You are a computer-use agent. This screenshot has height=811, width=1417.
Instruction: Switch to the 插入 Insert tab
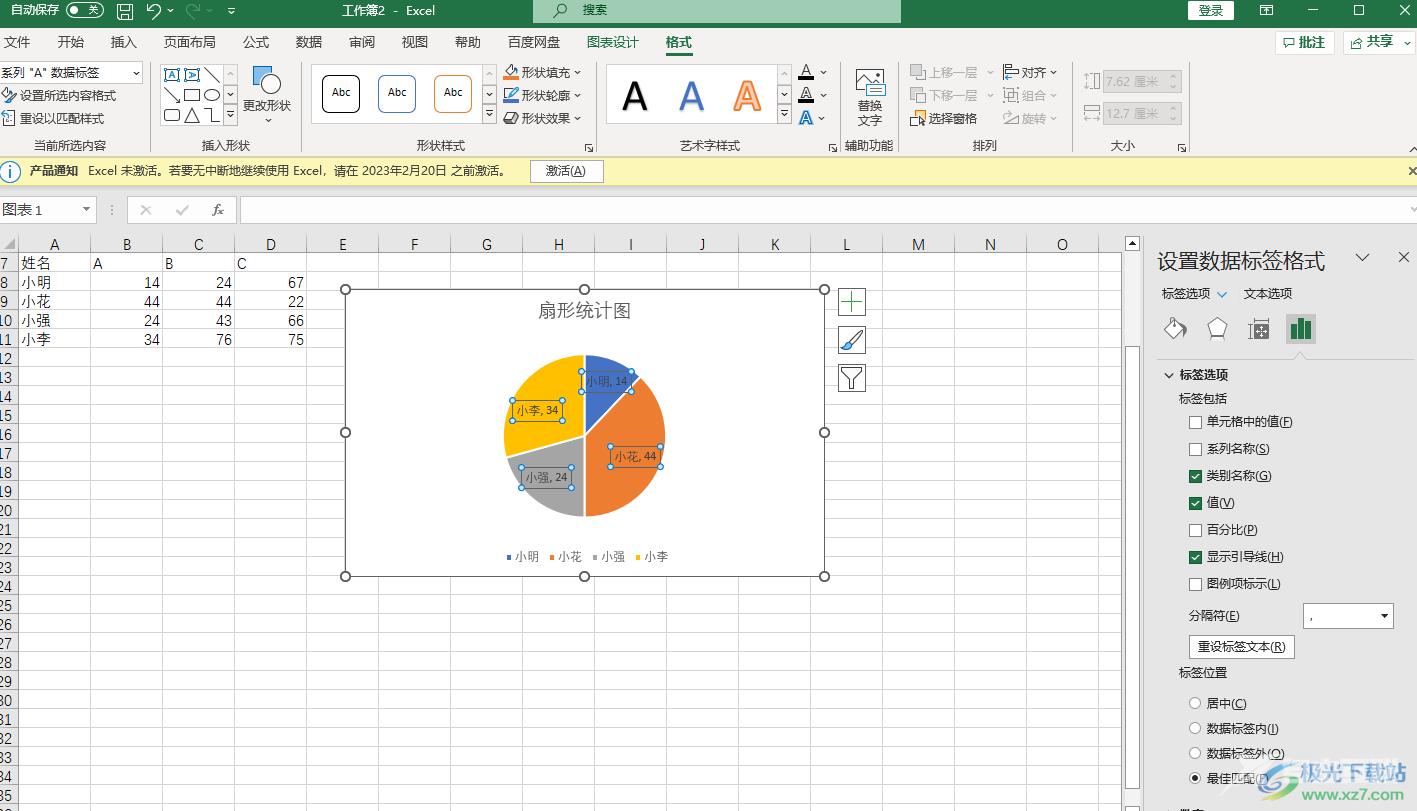pyautogui.click(x=124, y=42)
